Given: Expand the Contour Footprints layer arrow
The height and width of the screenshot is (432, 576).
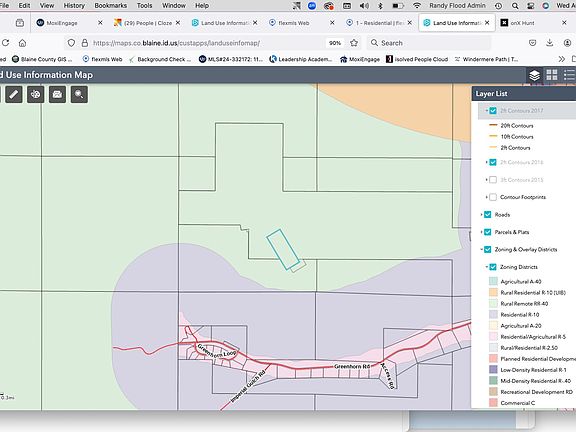Looking at the screenshot, I should click(x=486, y=197).
